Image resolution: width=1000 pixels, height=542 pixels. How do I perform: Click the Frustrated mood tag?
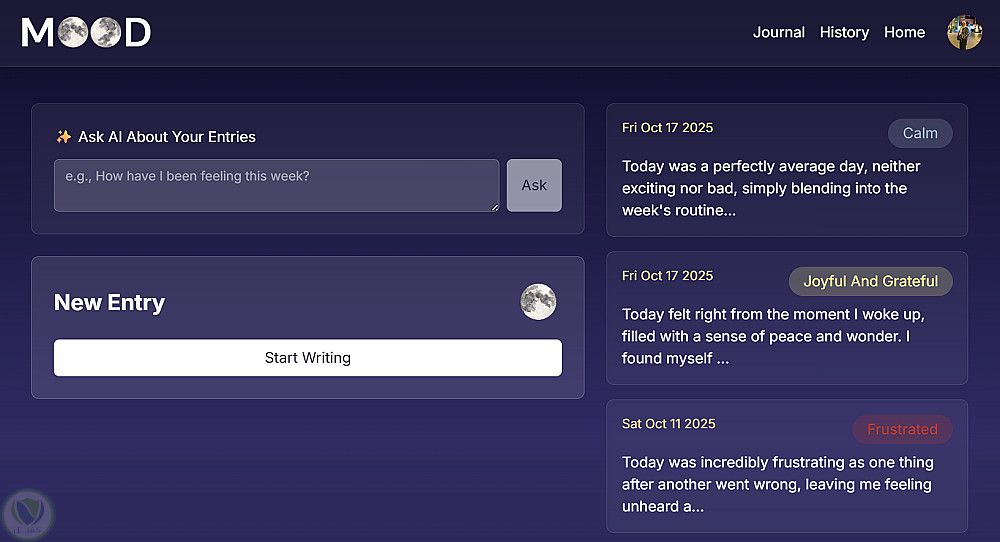902,429
